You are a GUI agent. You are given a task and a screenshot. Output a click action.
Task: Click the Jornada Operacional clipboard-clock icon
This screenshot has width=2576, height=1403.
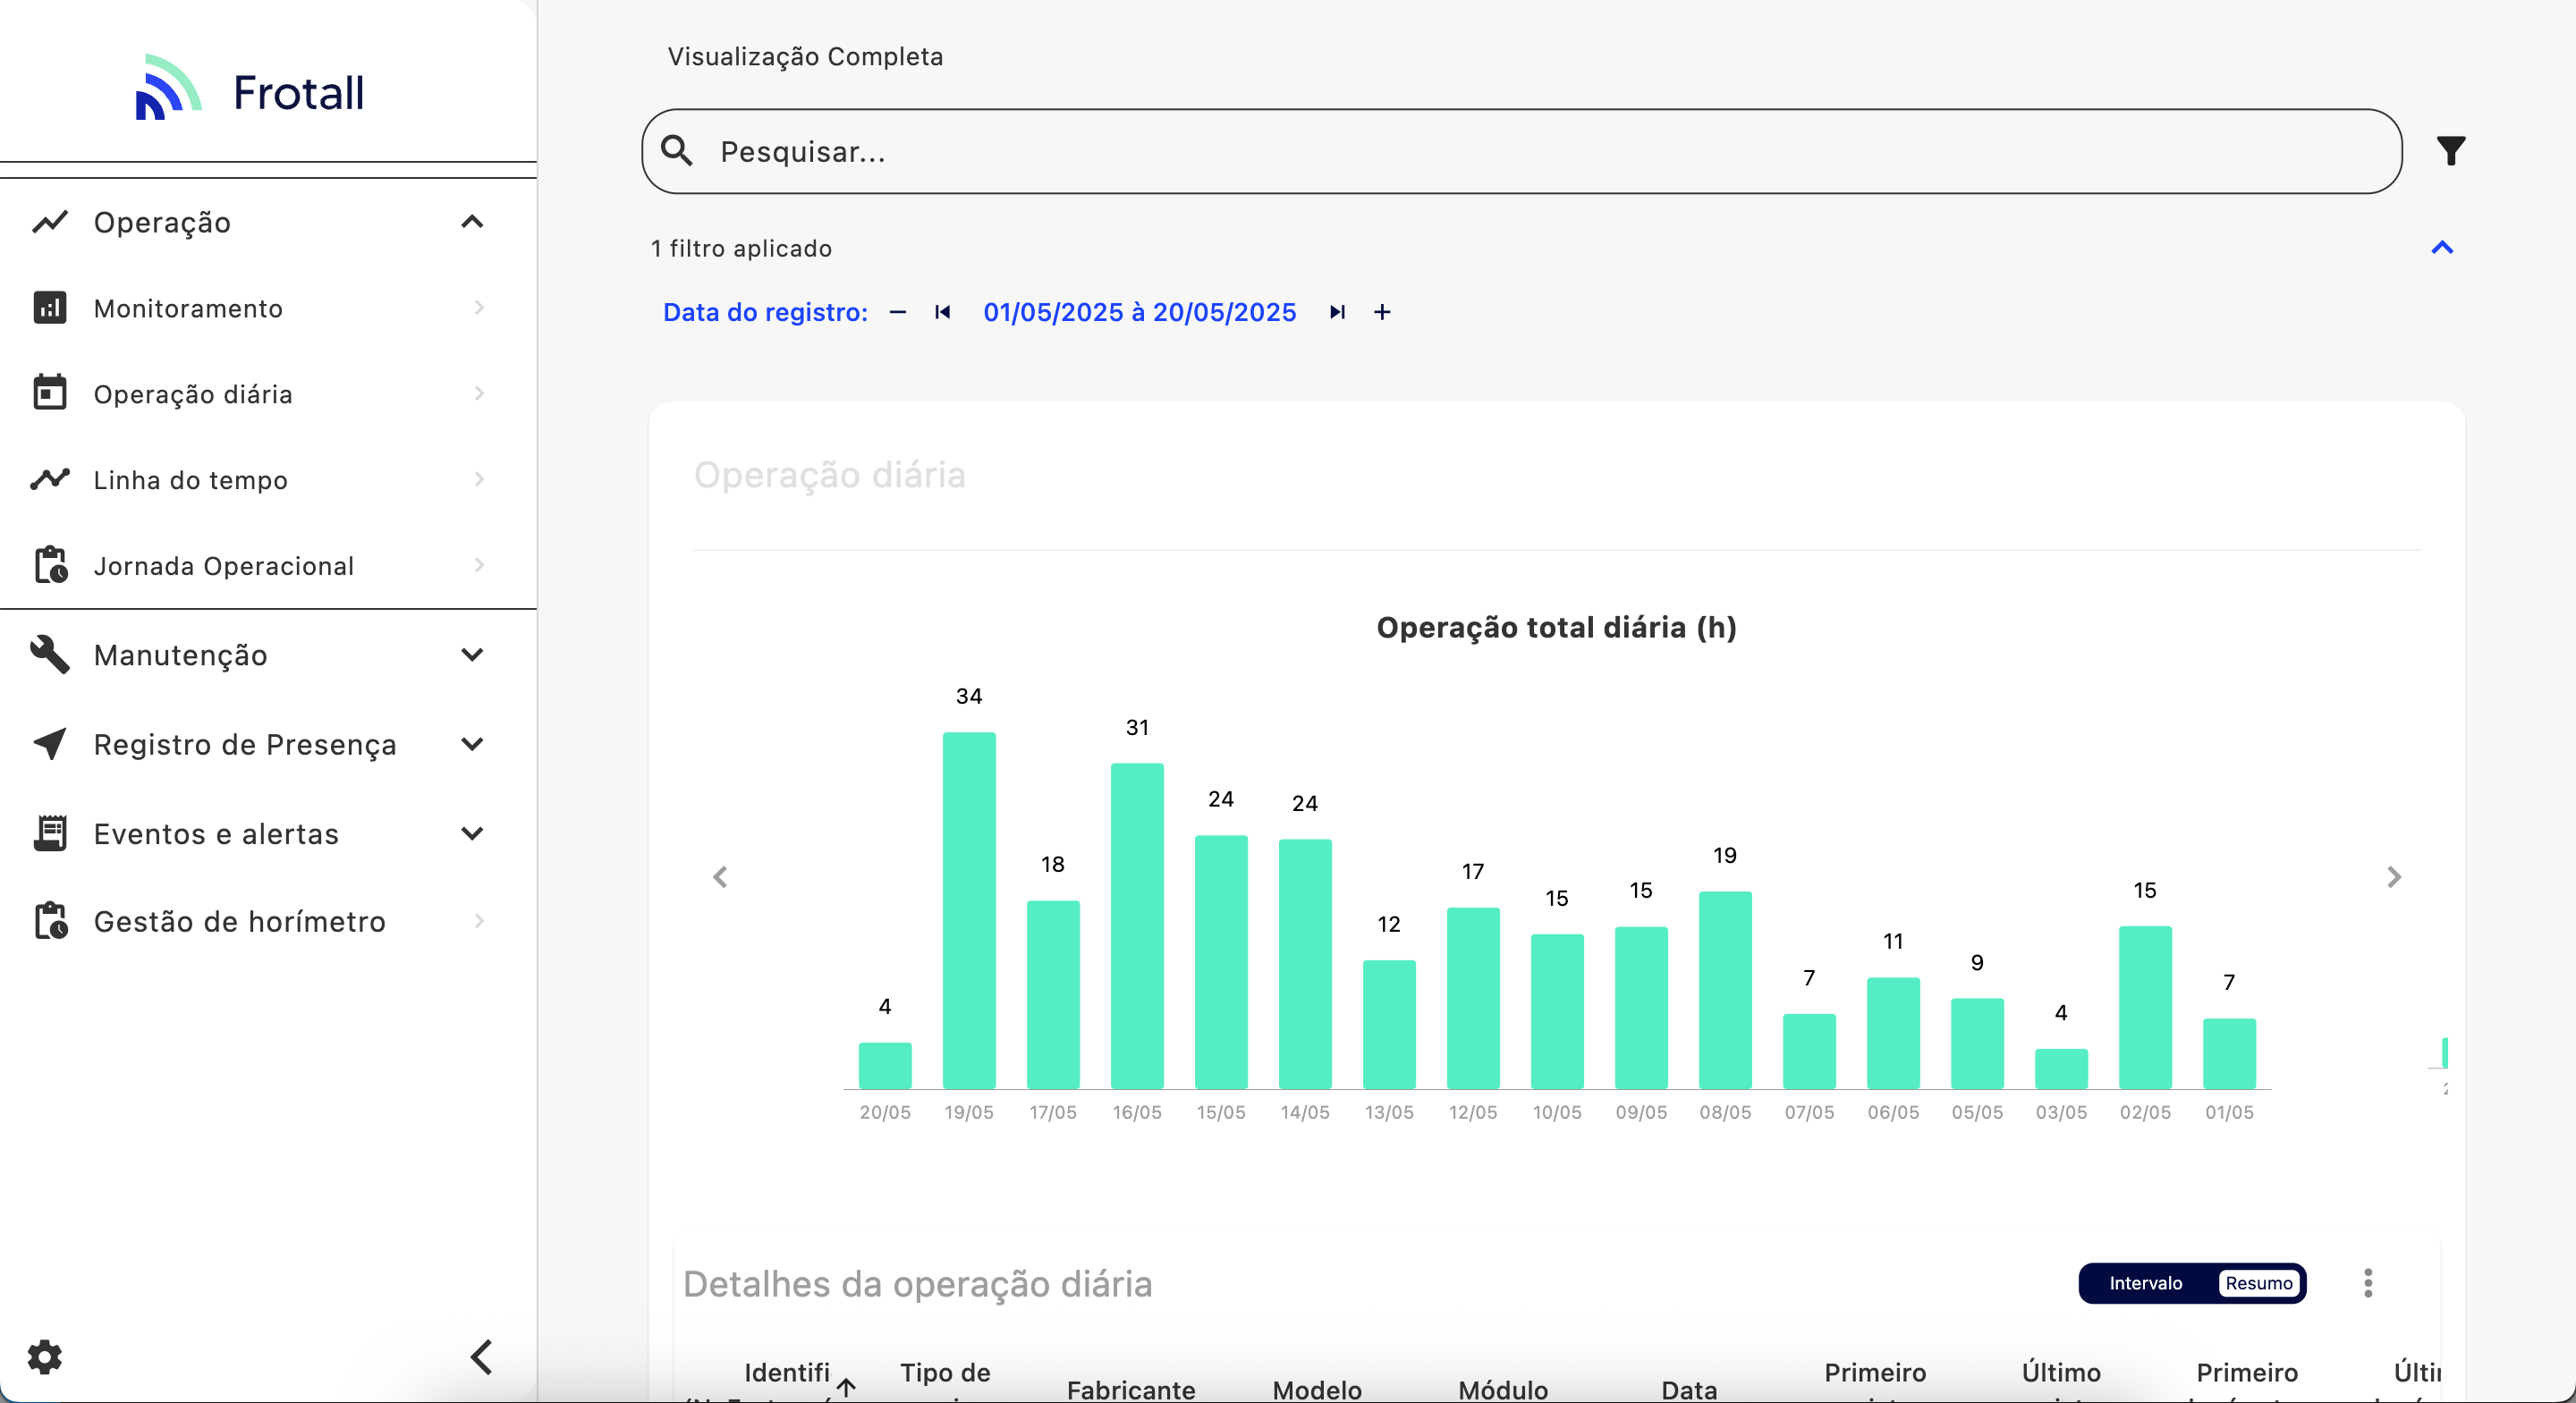[x=51, y=565]
